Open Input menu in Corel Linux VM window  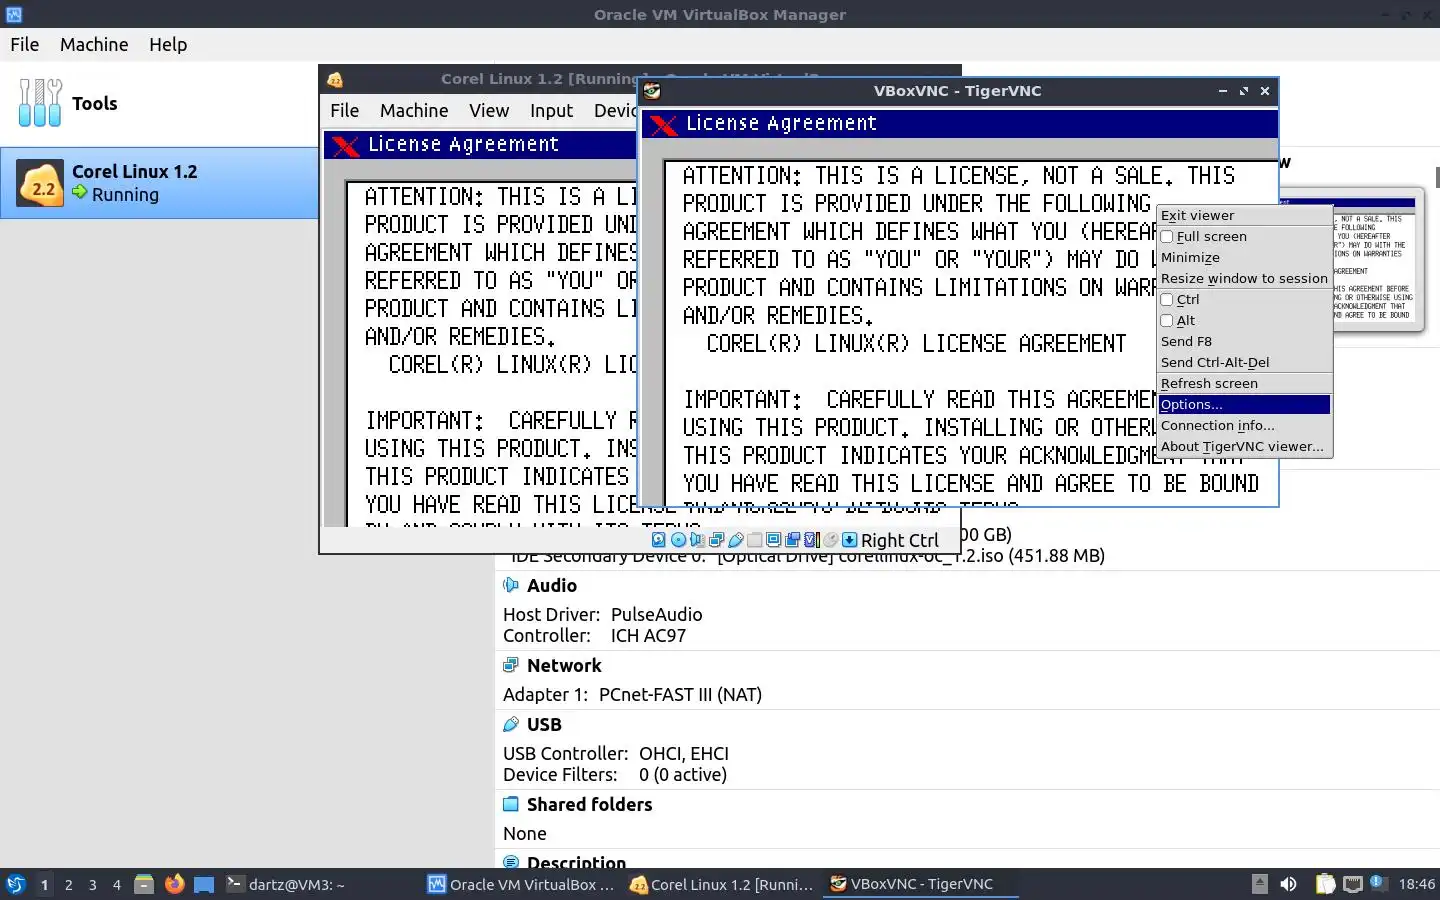click(552, 110)
